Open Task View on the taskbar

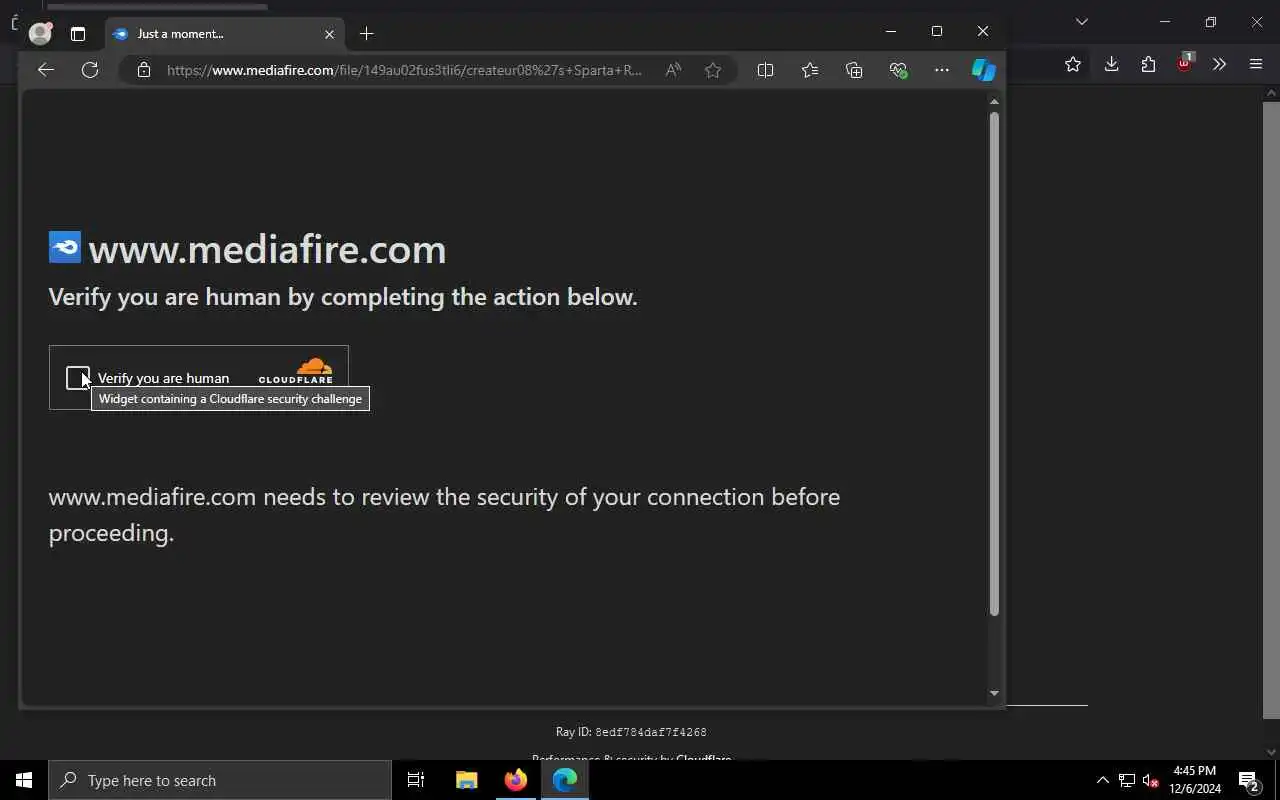(416, 780)
